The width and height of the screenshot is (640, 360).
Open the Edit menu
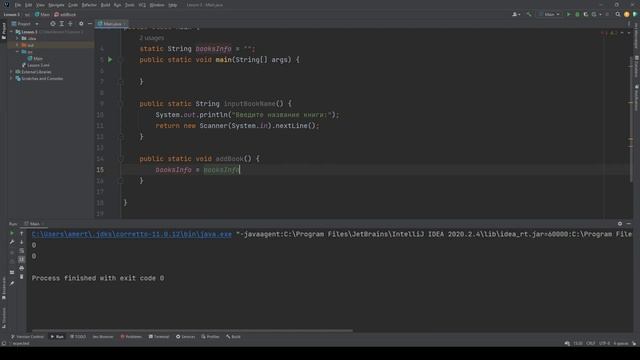click(29, 5)
